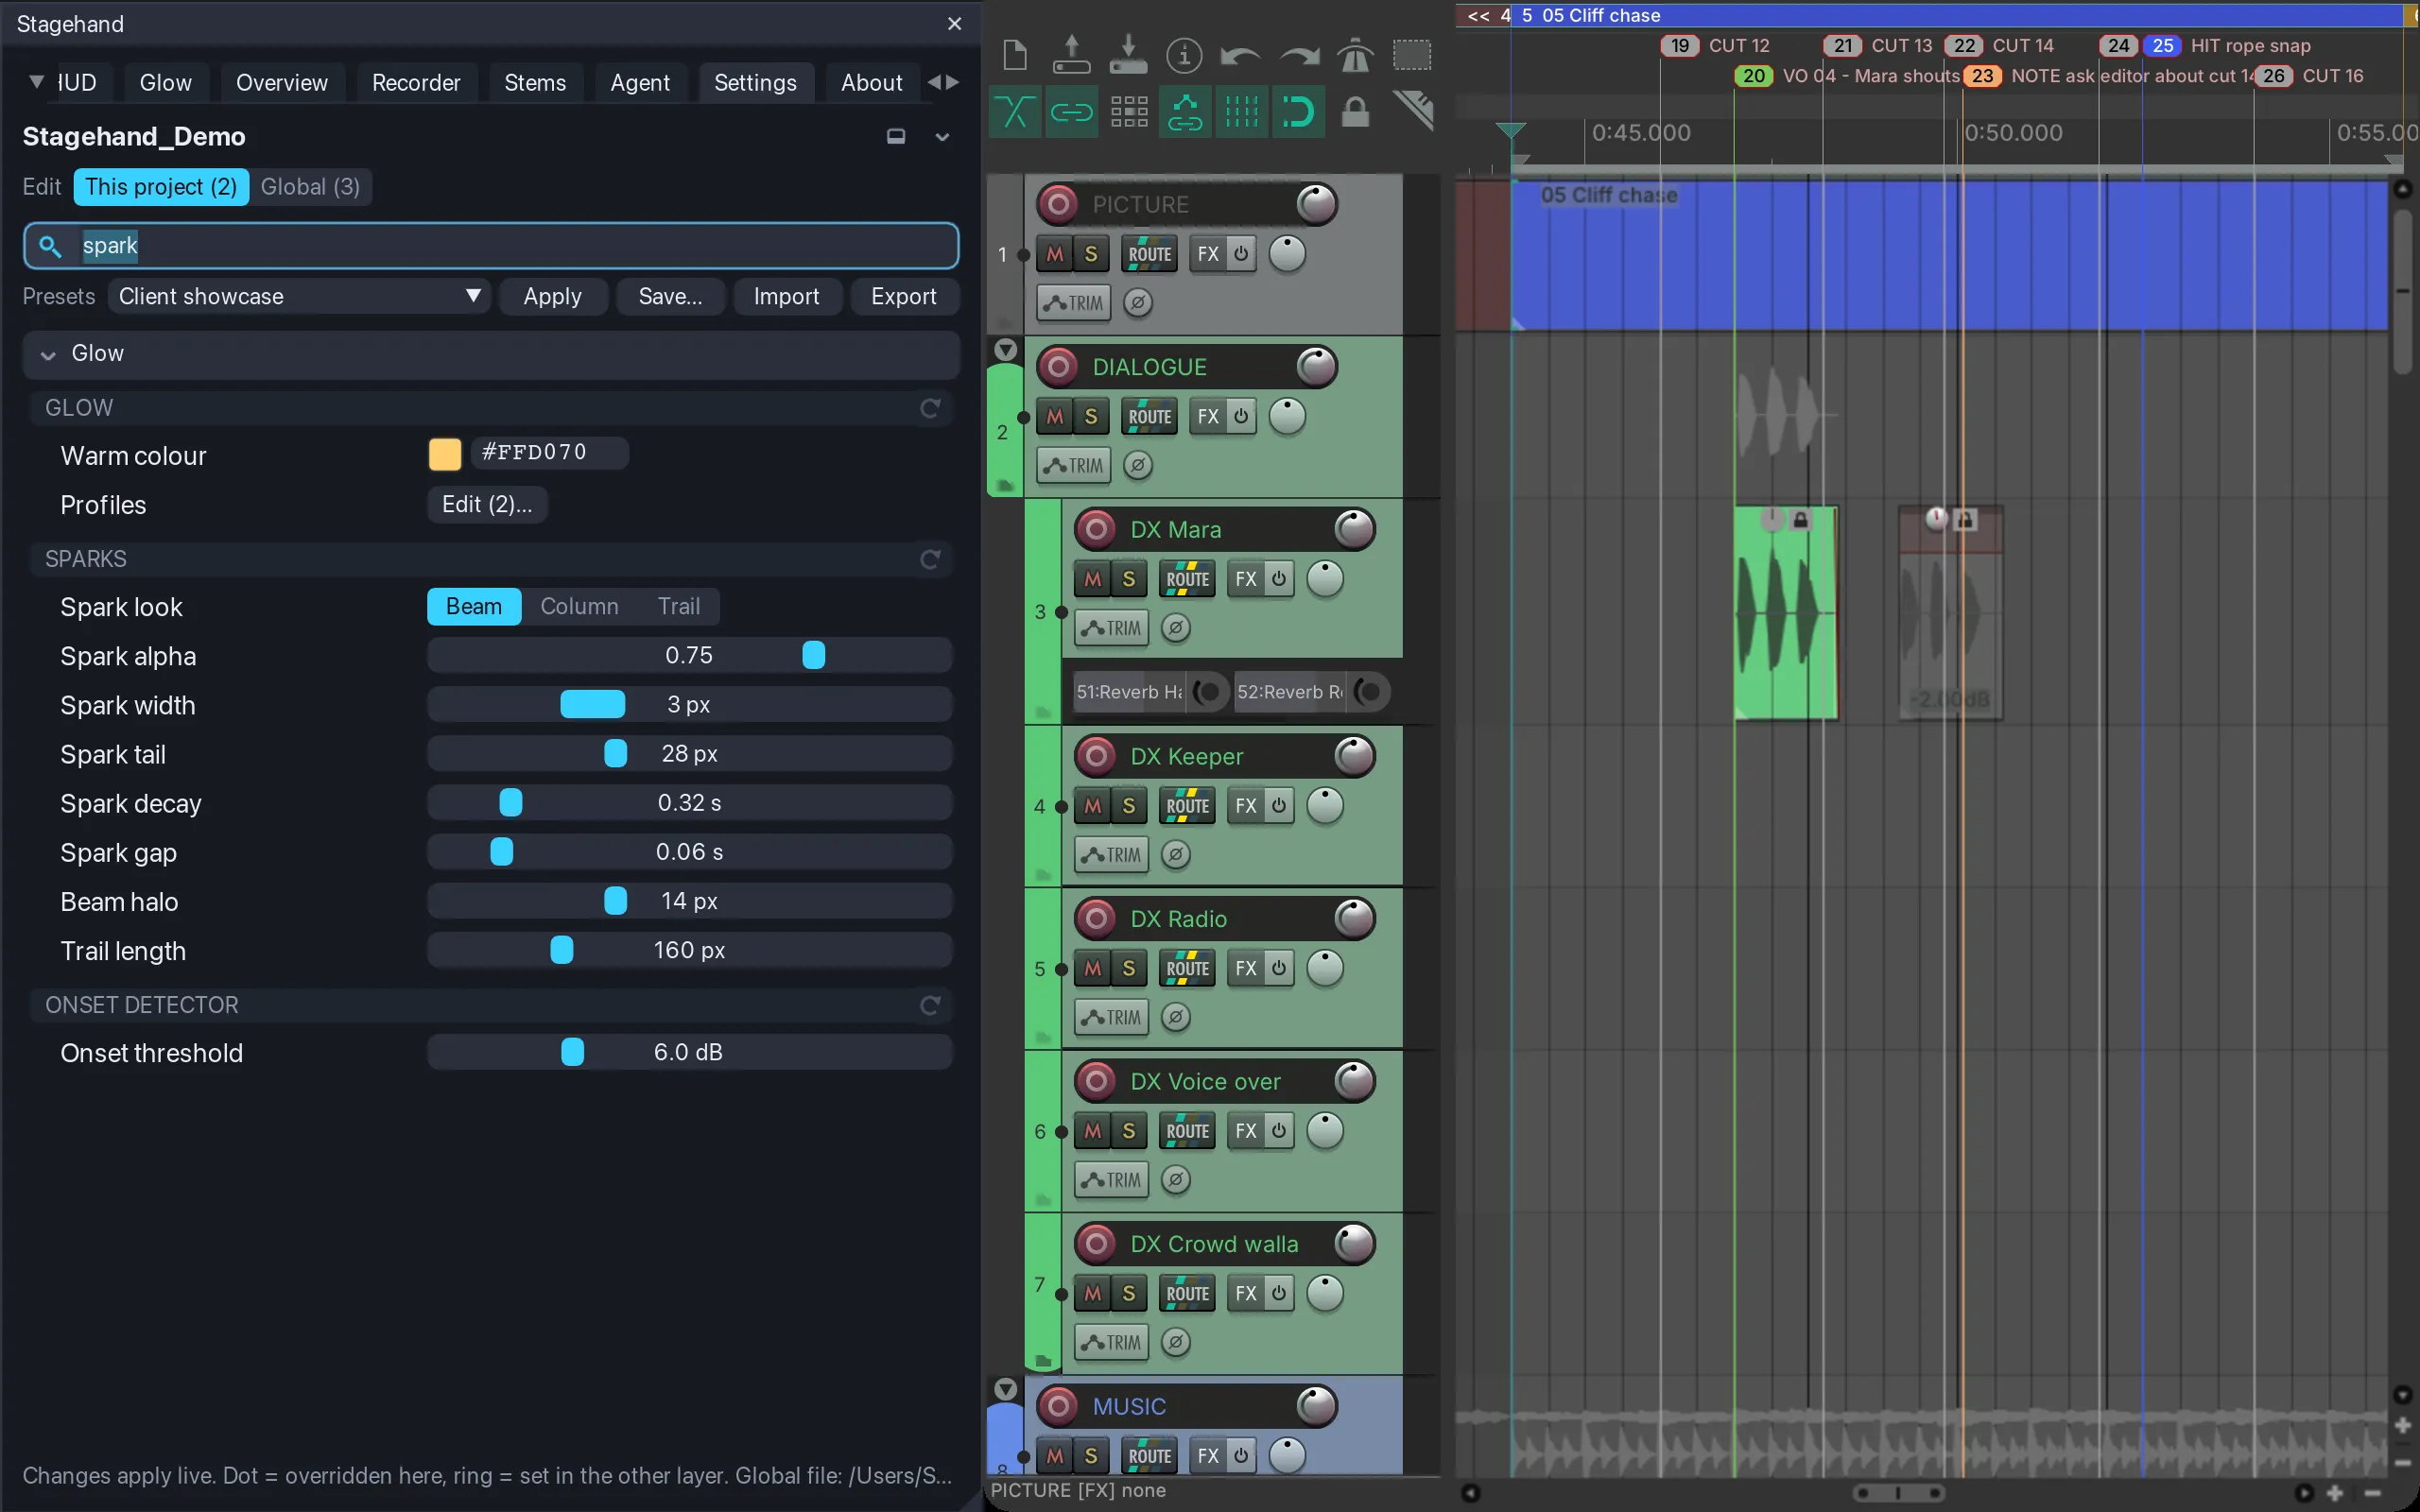
Task: Toggle phase invert on DX Crowd walla
Action: coord(1176,1342)
